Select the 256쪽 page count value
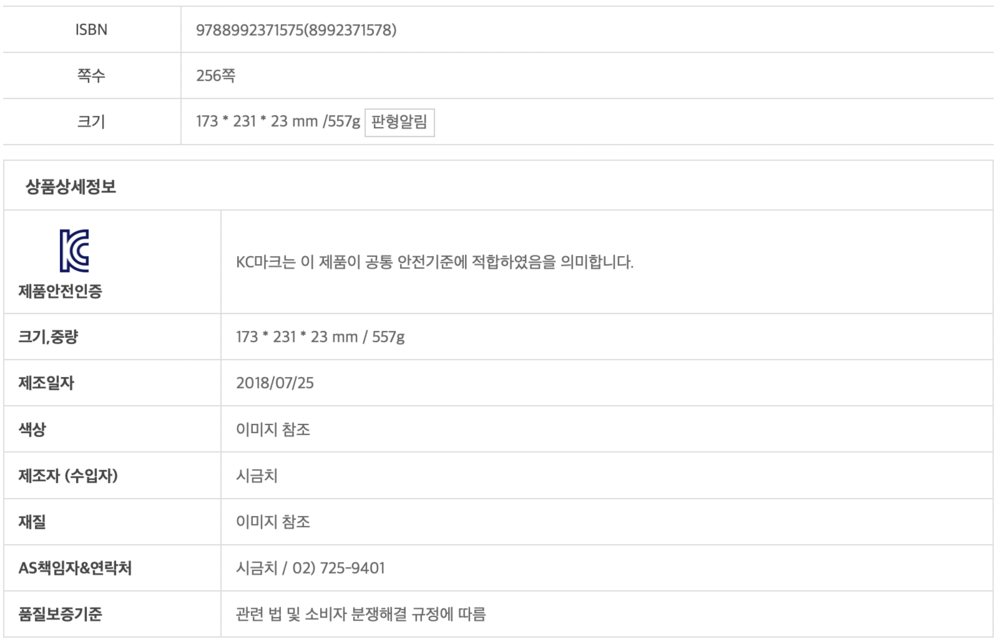The width and height of the screenshot is (1000, 642). 216,76
